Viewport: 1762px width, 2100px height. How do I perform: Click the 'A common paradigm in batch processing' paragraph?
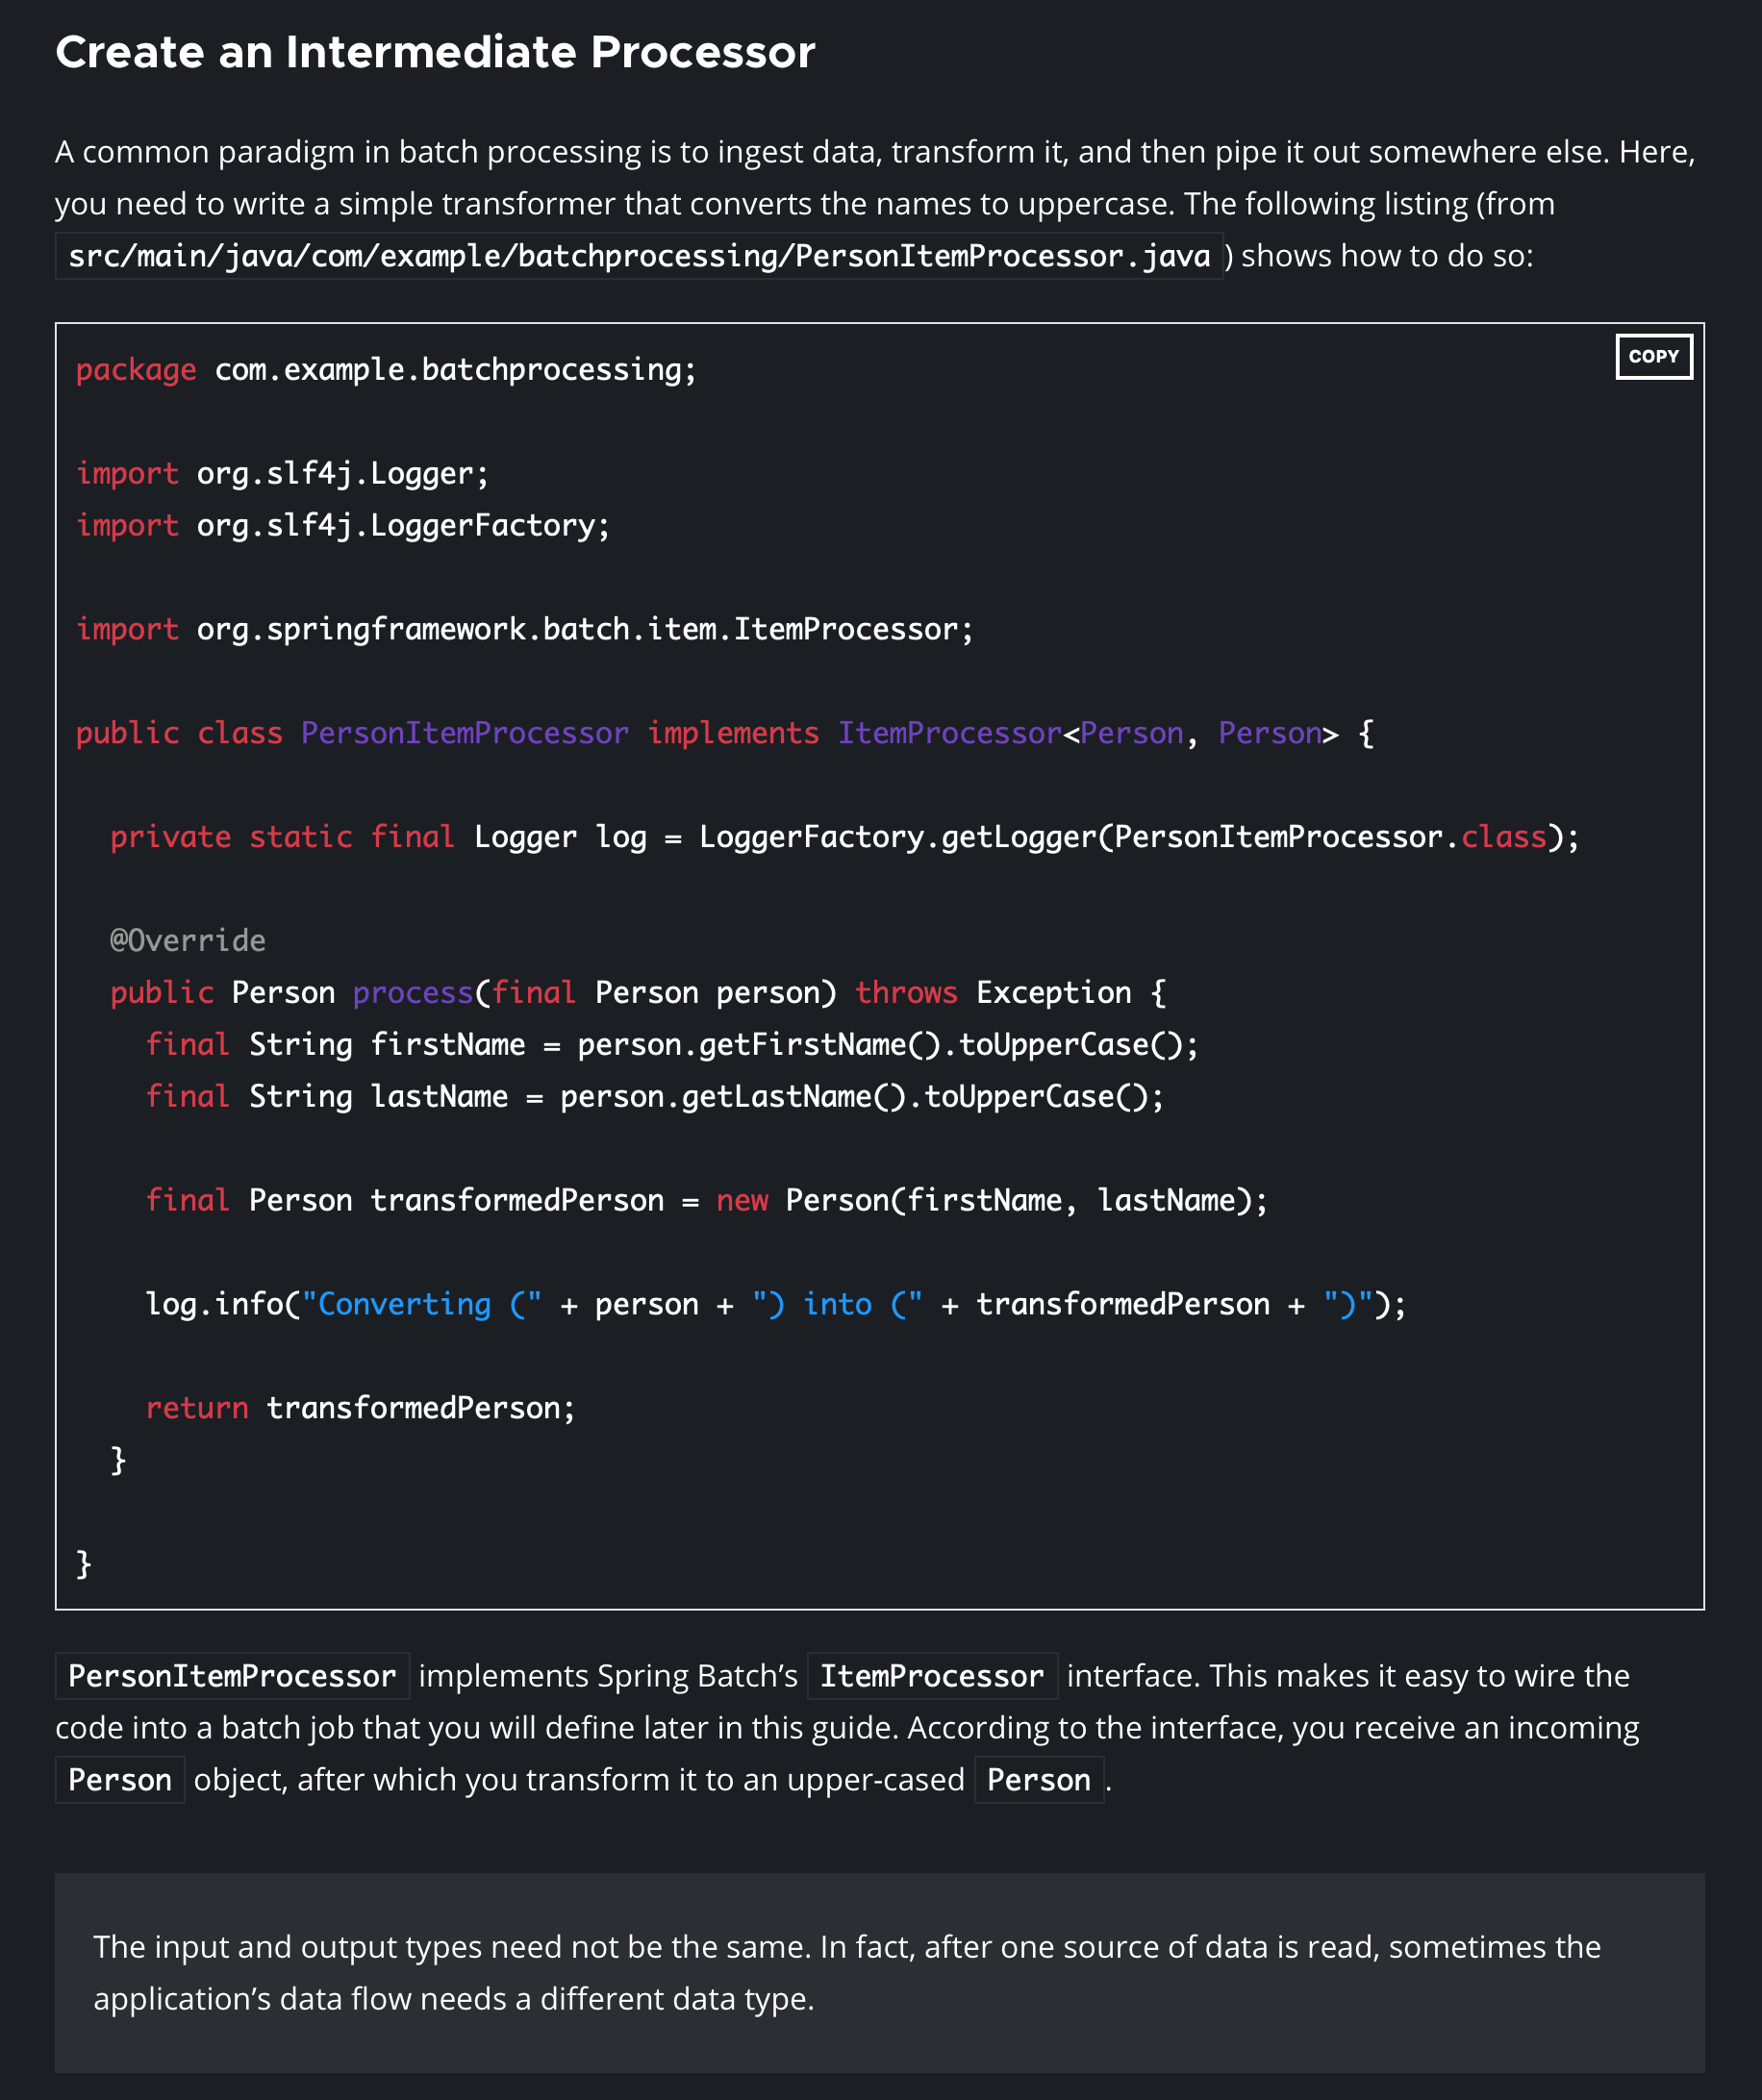click(x=875, y=204)
